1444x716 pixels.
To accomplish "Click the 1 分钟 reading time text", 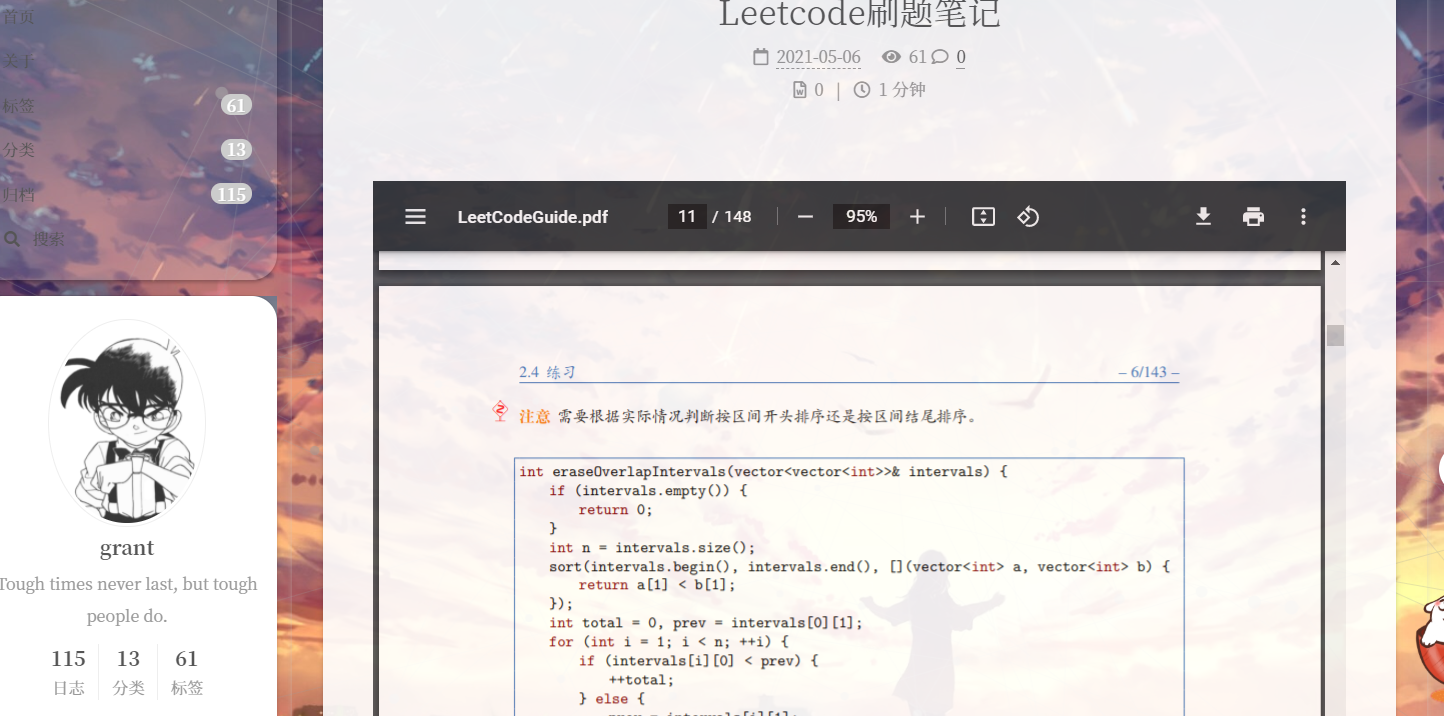I will coord(902,90).
